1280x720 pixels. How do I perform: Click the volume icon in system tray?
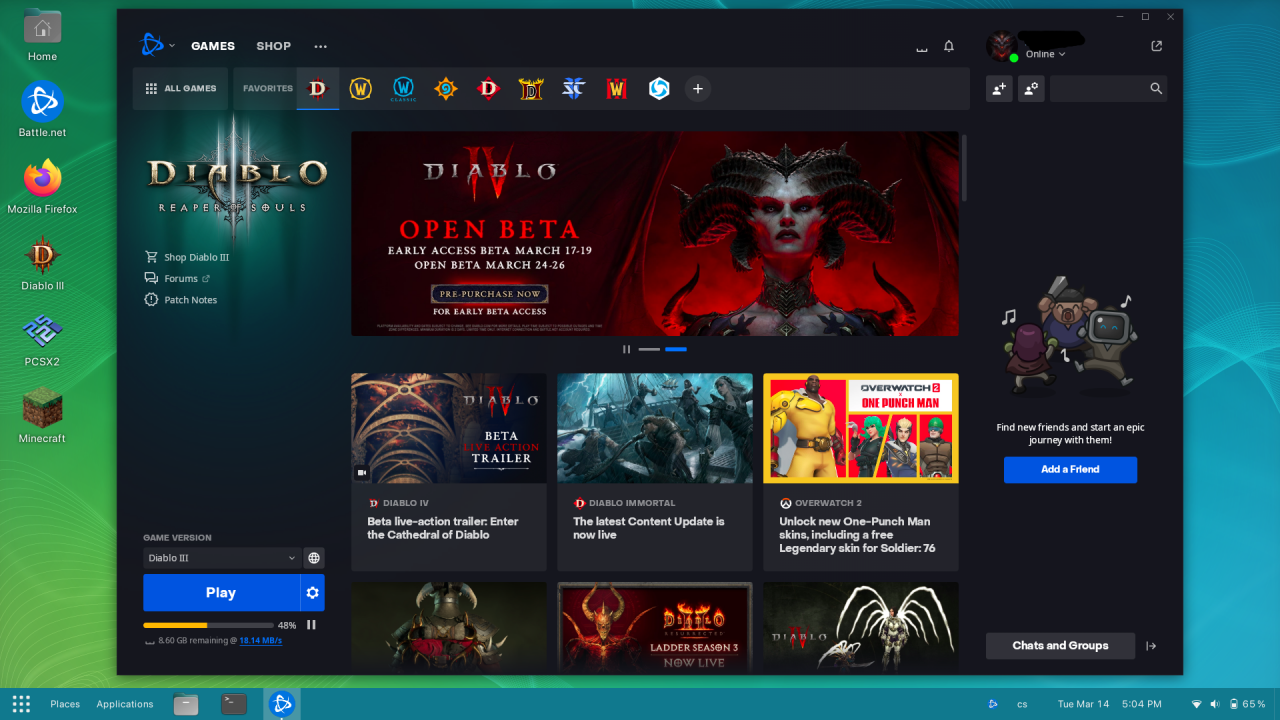point(1215,704)
